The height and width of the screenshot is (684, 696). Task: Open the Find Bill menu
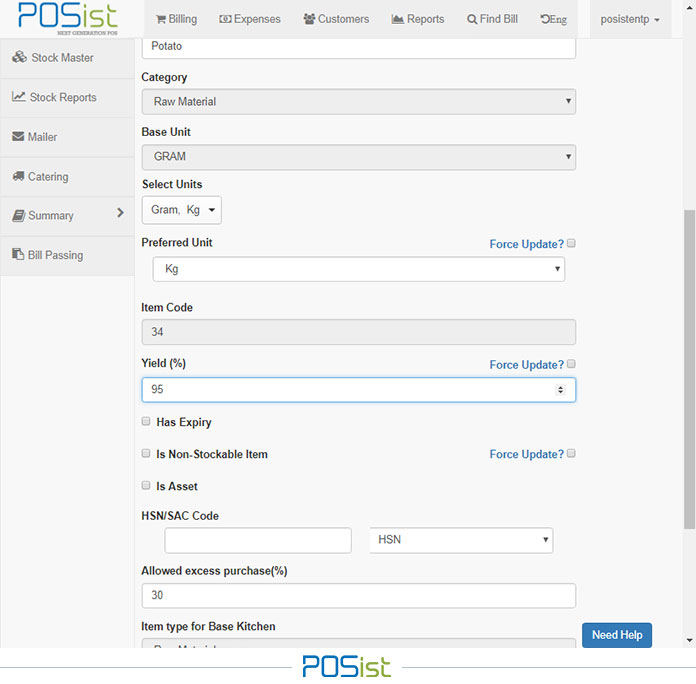pyautogui.click(x=492, y=19)
